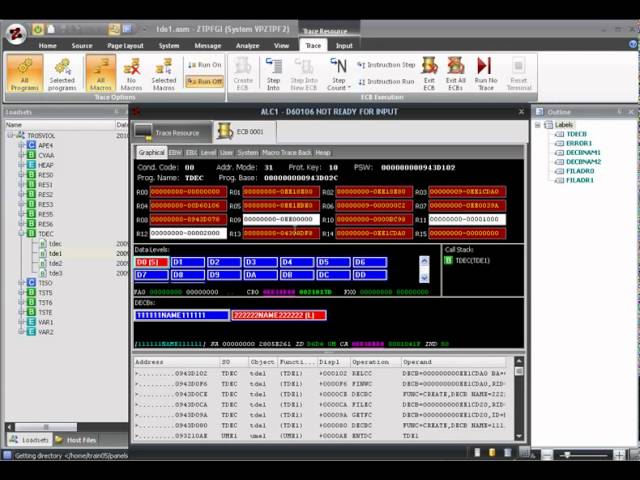The height and width of the screenshot is (480, 640).
Task: Switch to the Trace Resource panel tab
Action: pyautogui.click(x=171, y=132)
